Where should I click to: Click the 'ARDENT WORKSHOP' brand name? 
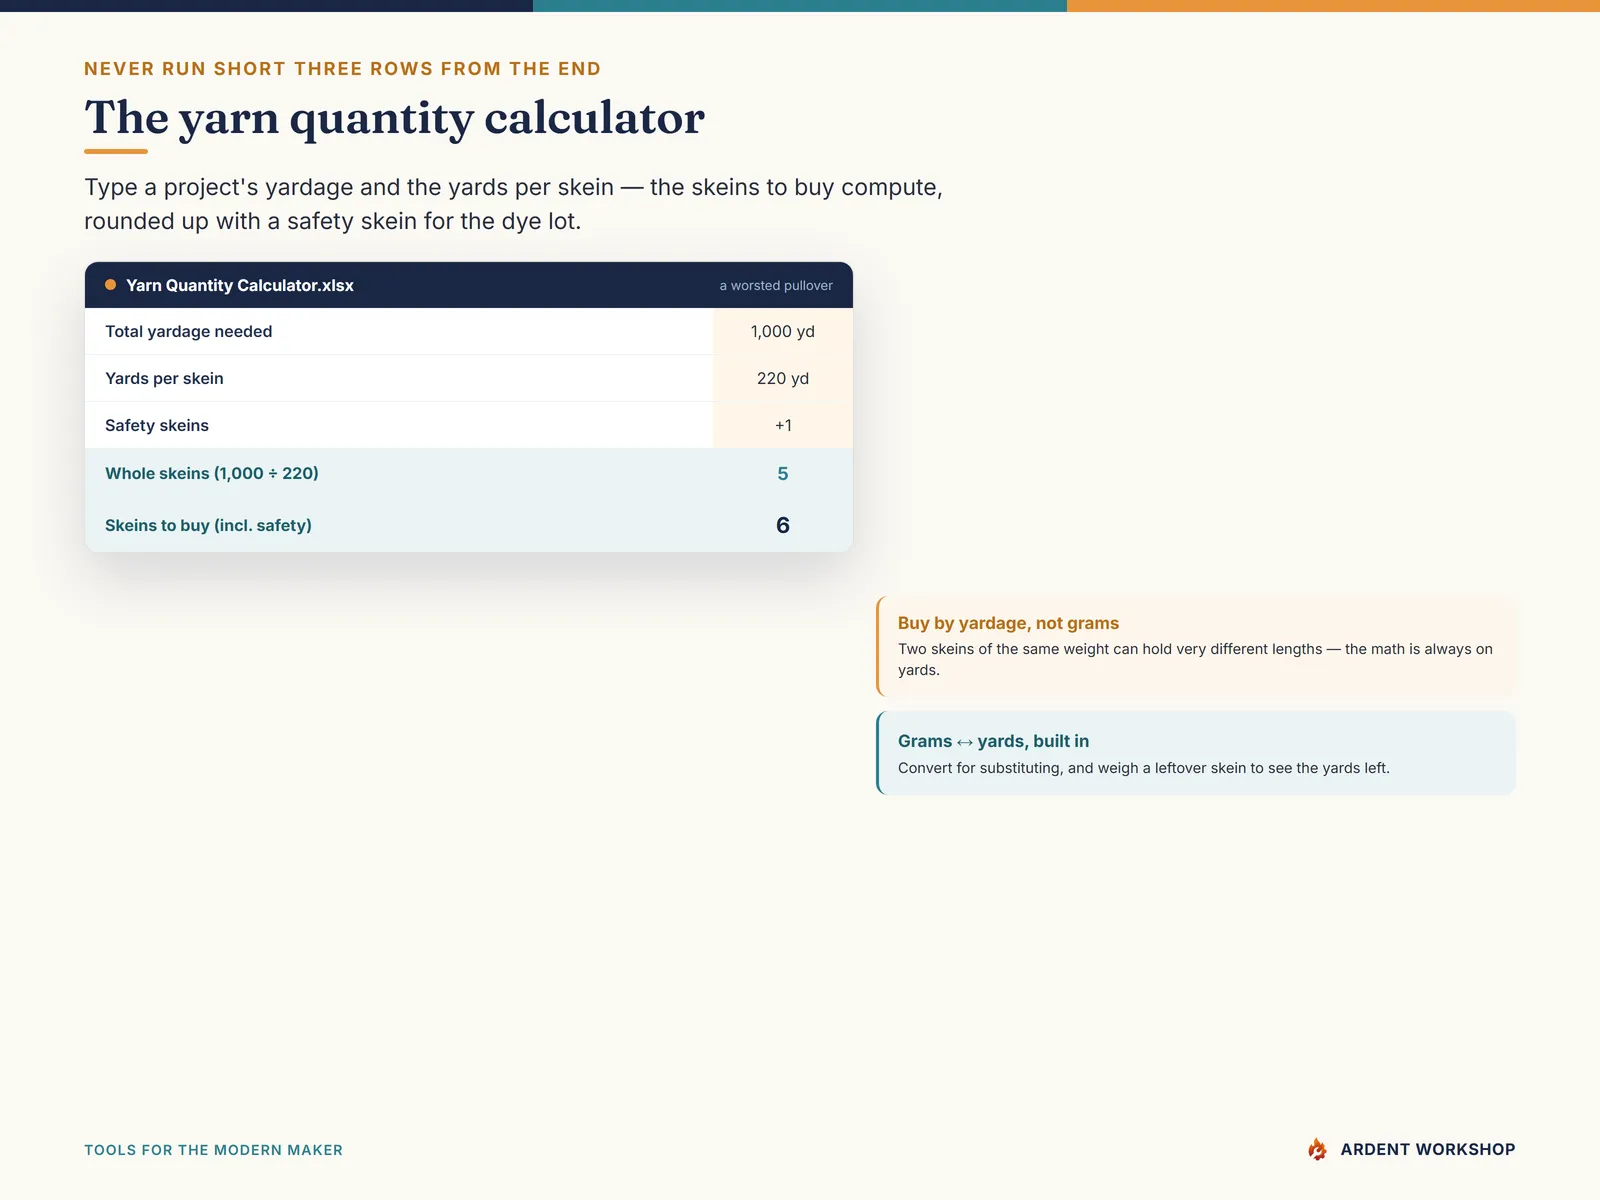coord(1427,1149)
